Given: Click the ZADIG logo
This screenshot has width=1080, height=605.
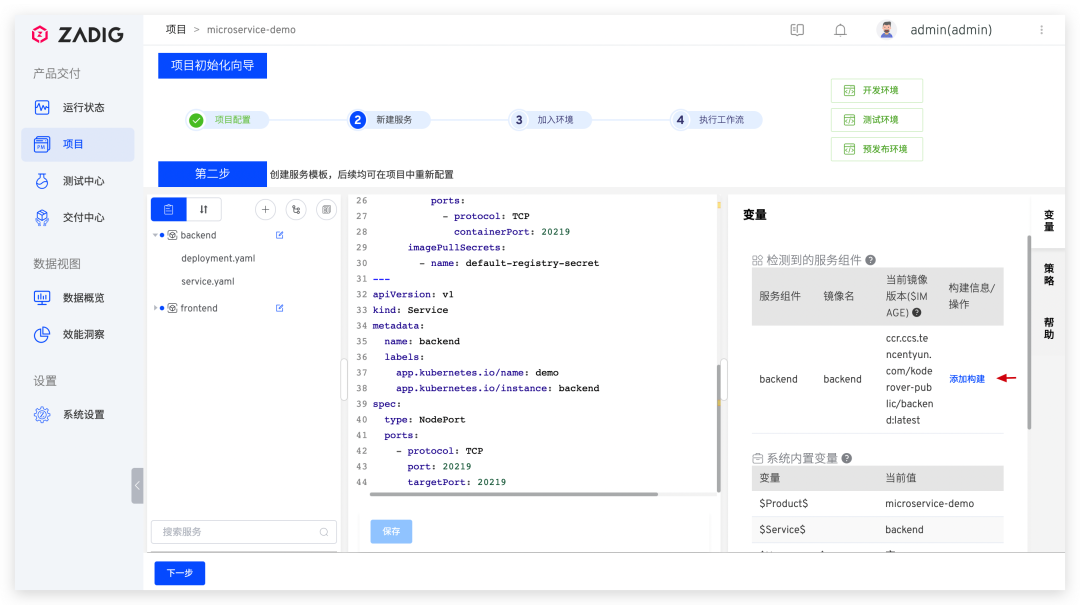Looking at the screenshot, I should 77,34.
